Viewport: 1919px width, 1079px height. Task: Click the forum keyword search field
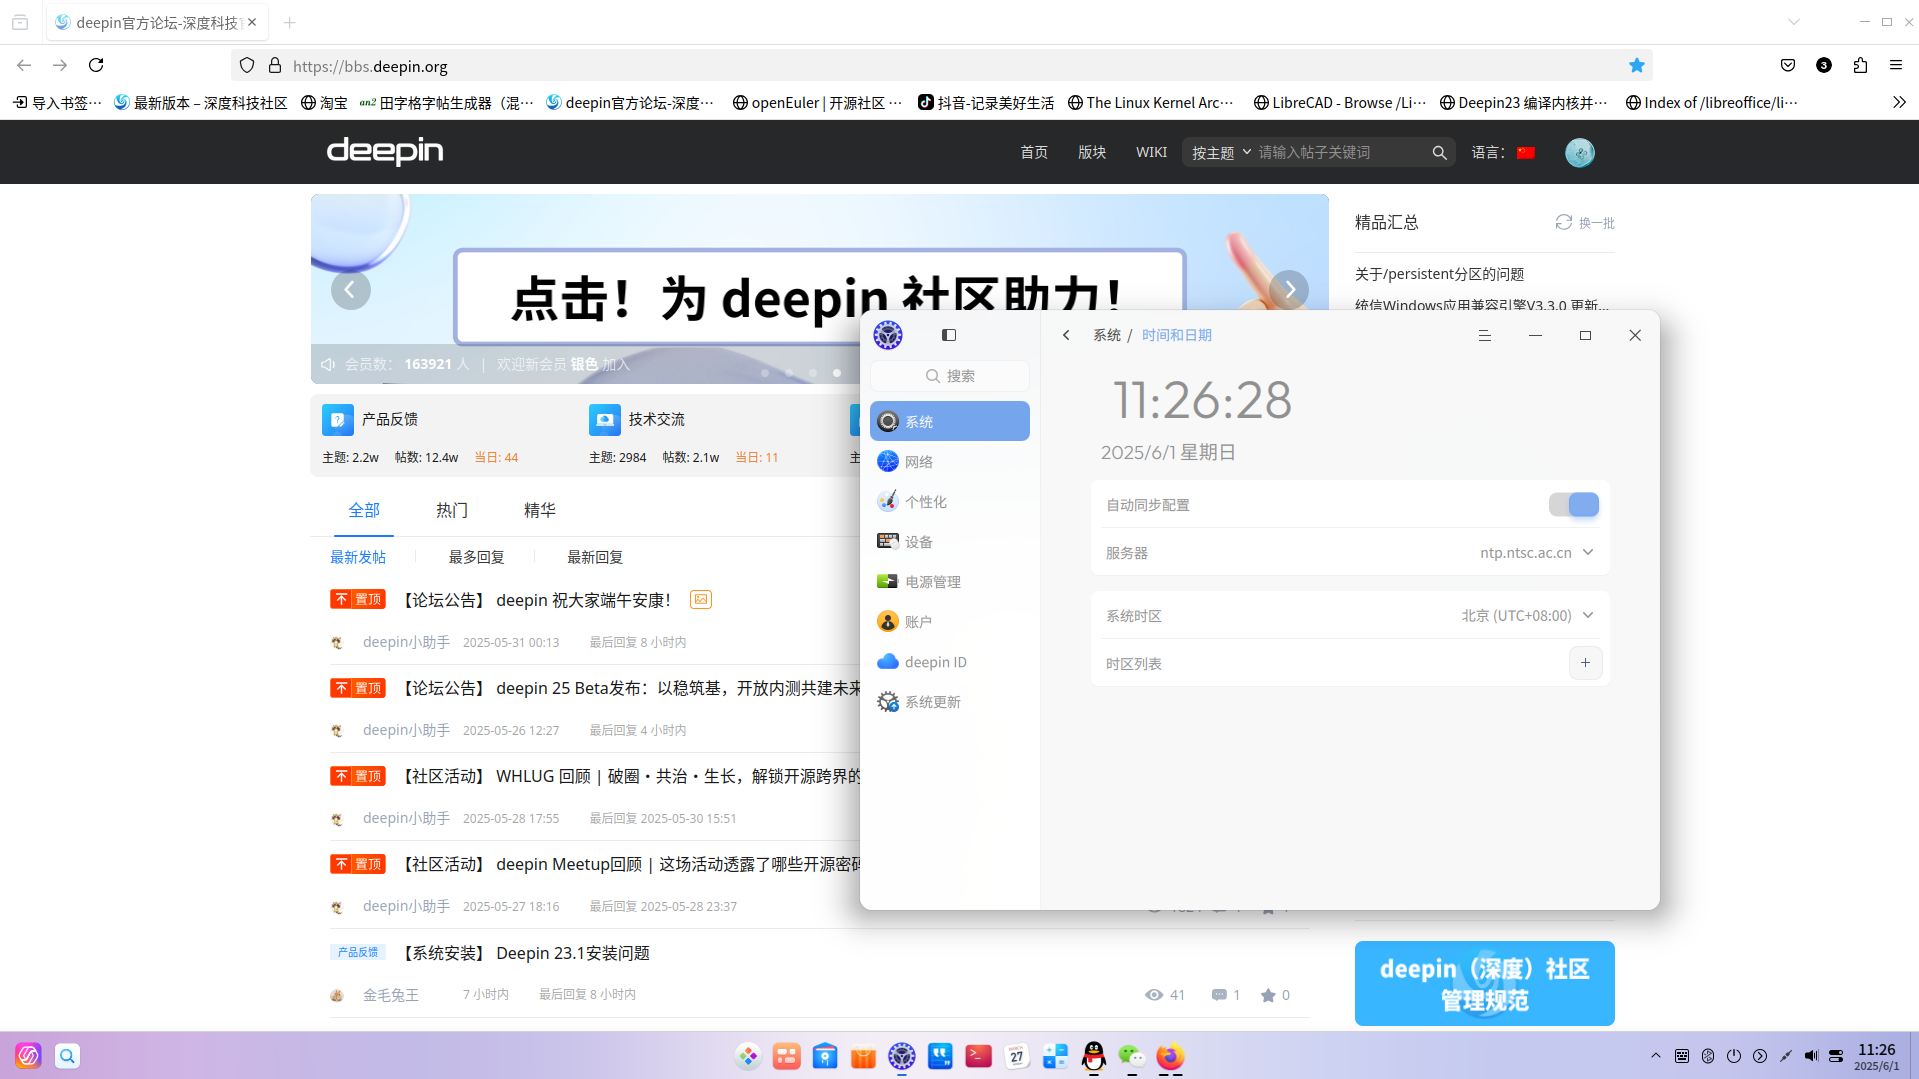click(1340, 152)
